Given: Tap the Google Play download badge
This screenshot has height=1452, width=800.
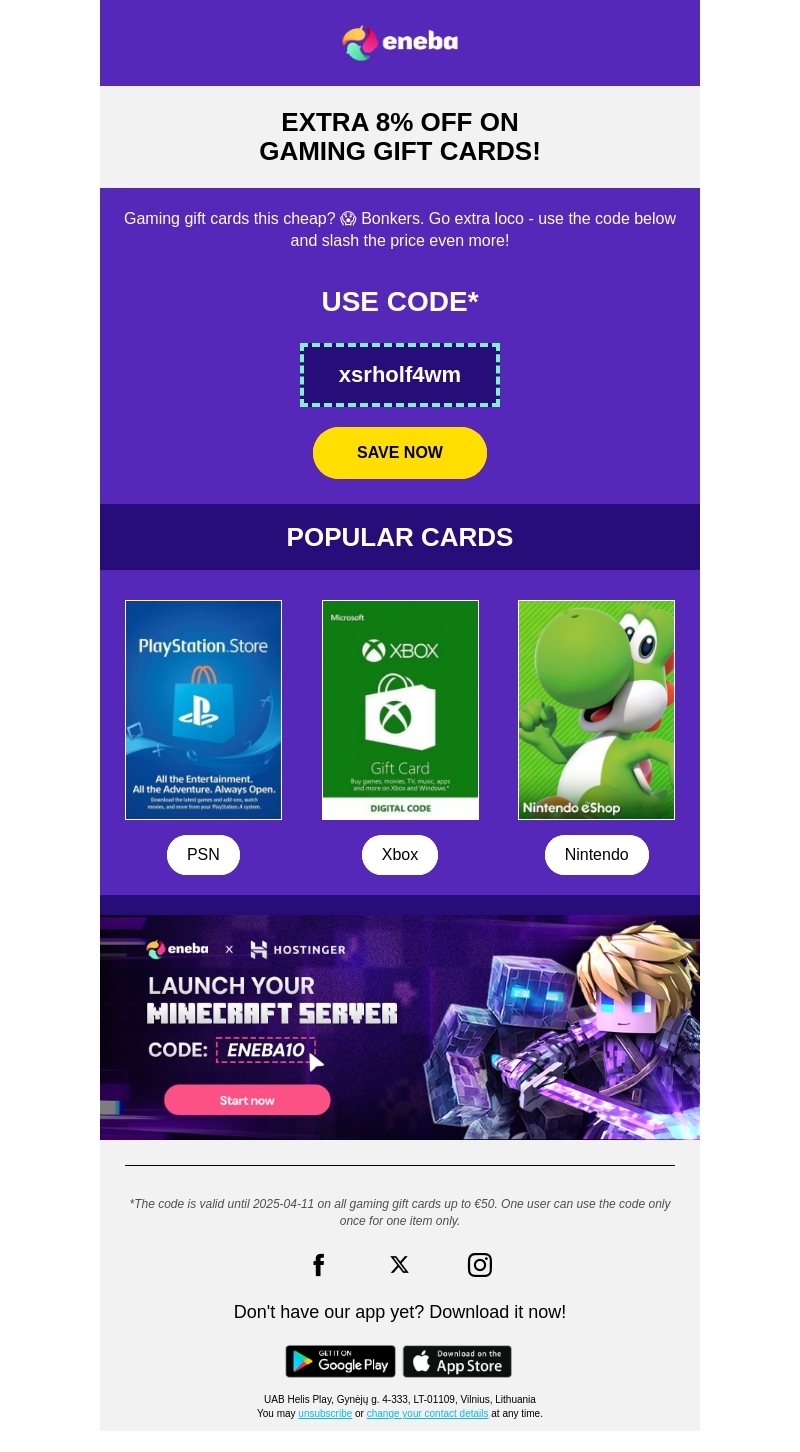Looking at the screenshot, I should coord(340,1361).
